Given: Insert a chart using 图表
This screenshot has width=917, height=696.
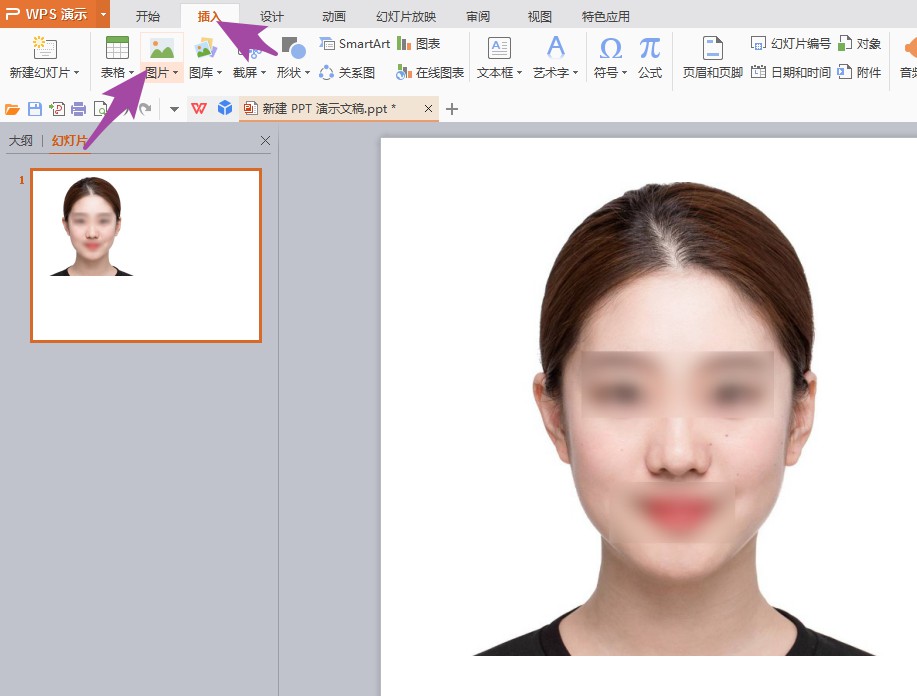Looking at the screenshot, I should click(419, 44).
